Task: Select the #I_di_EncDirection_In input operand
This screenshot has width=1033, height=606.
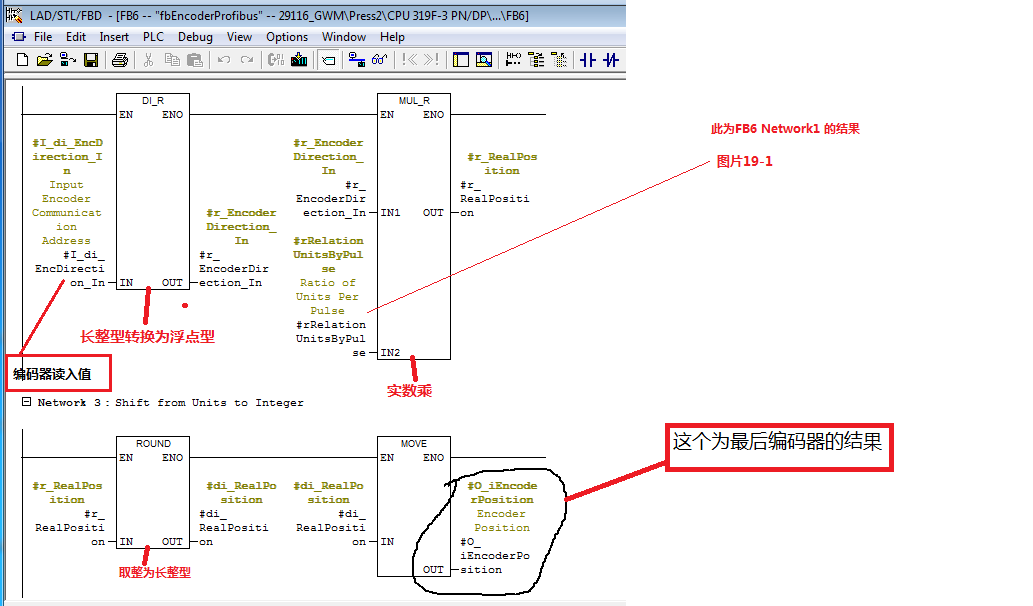Action: [70, 269]
